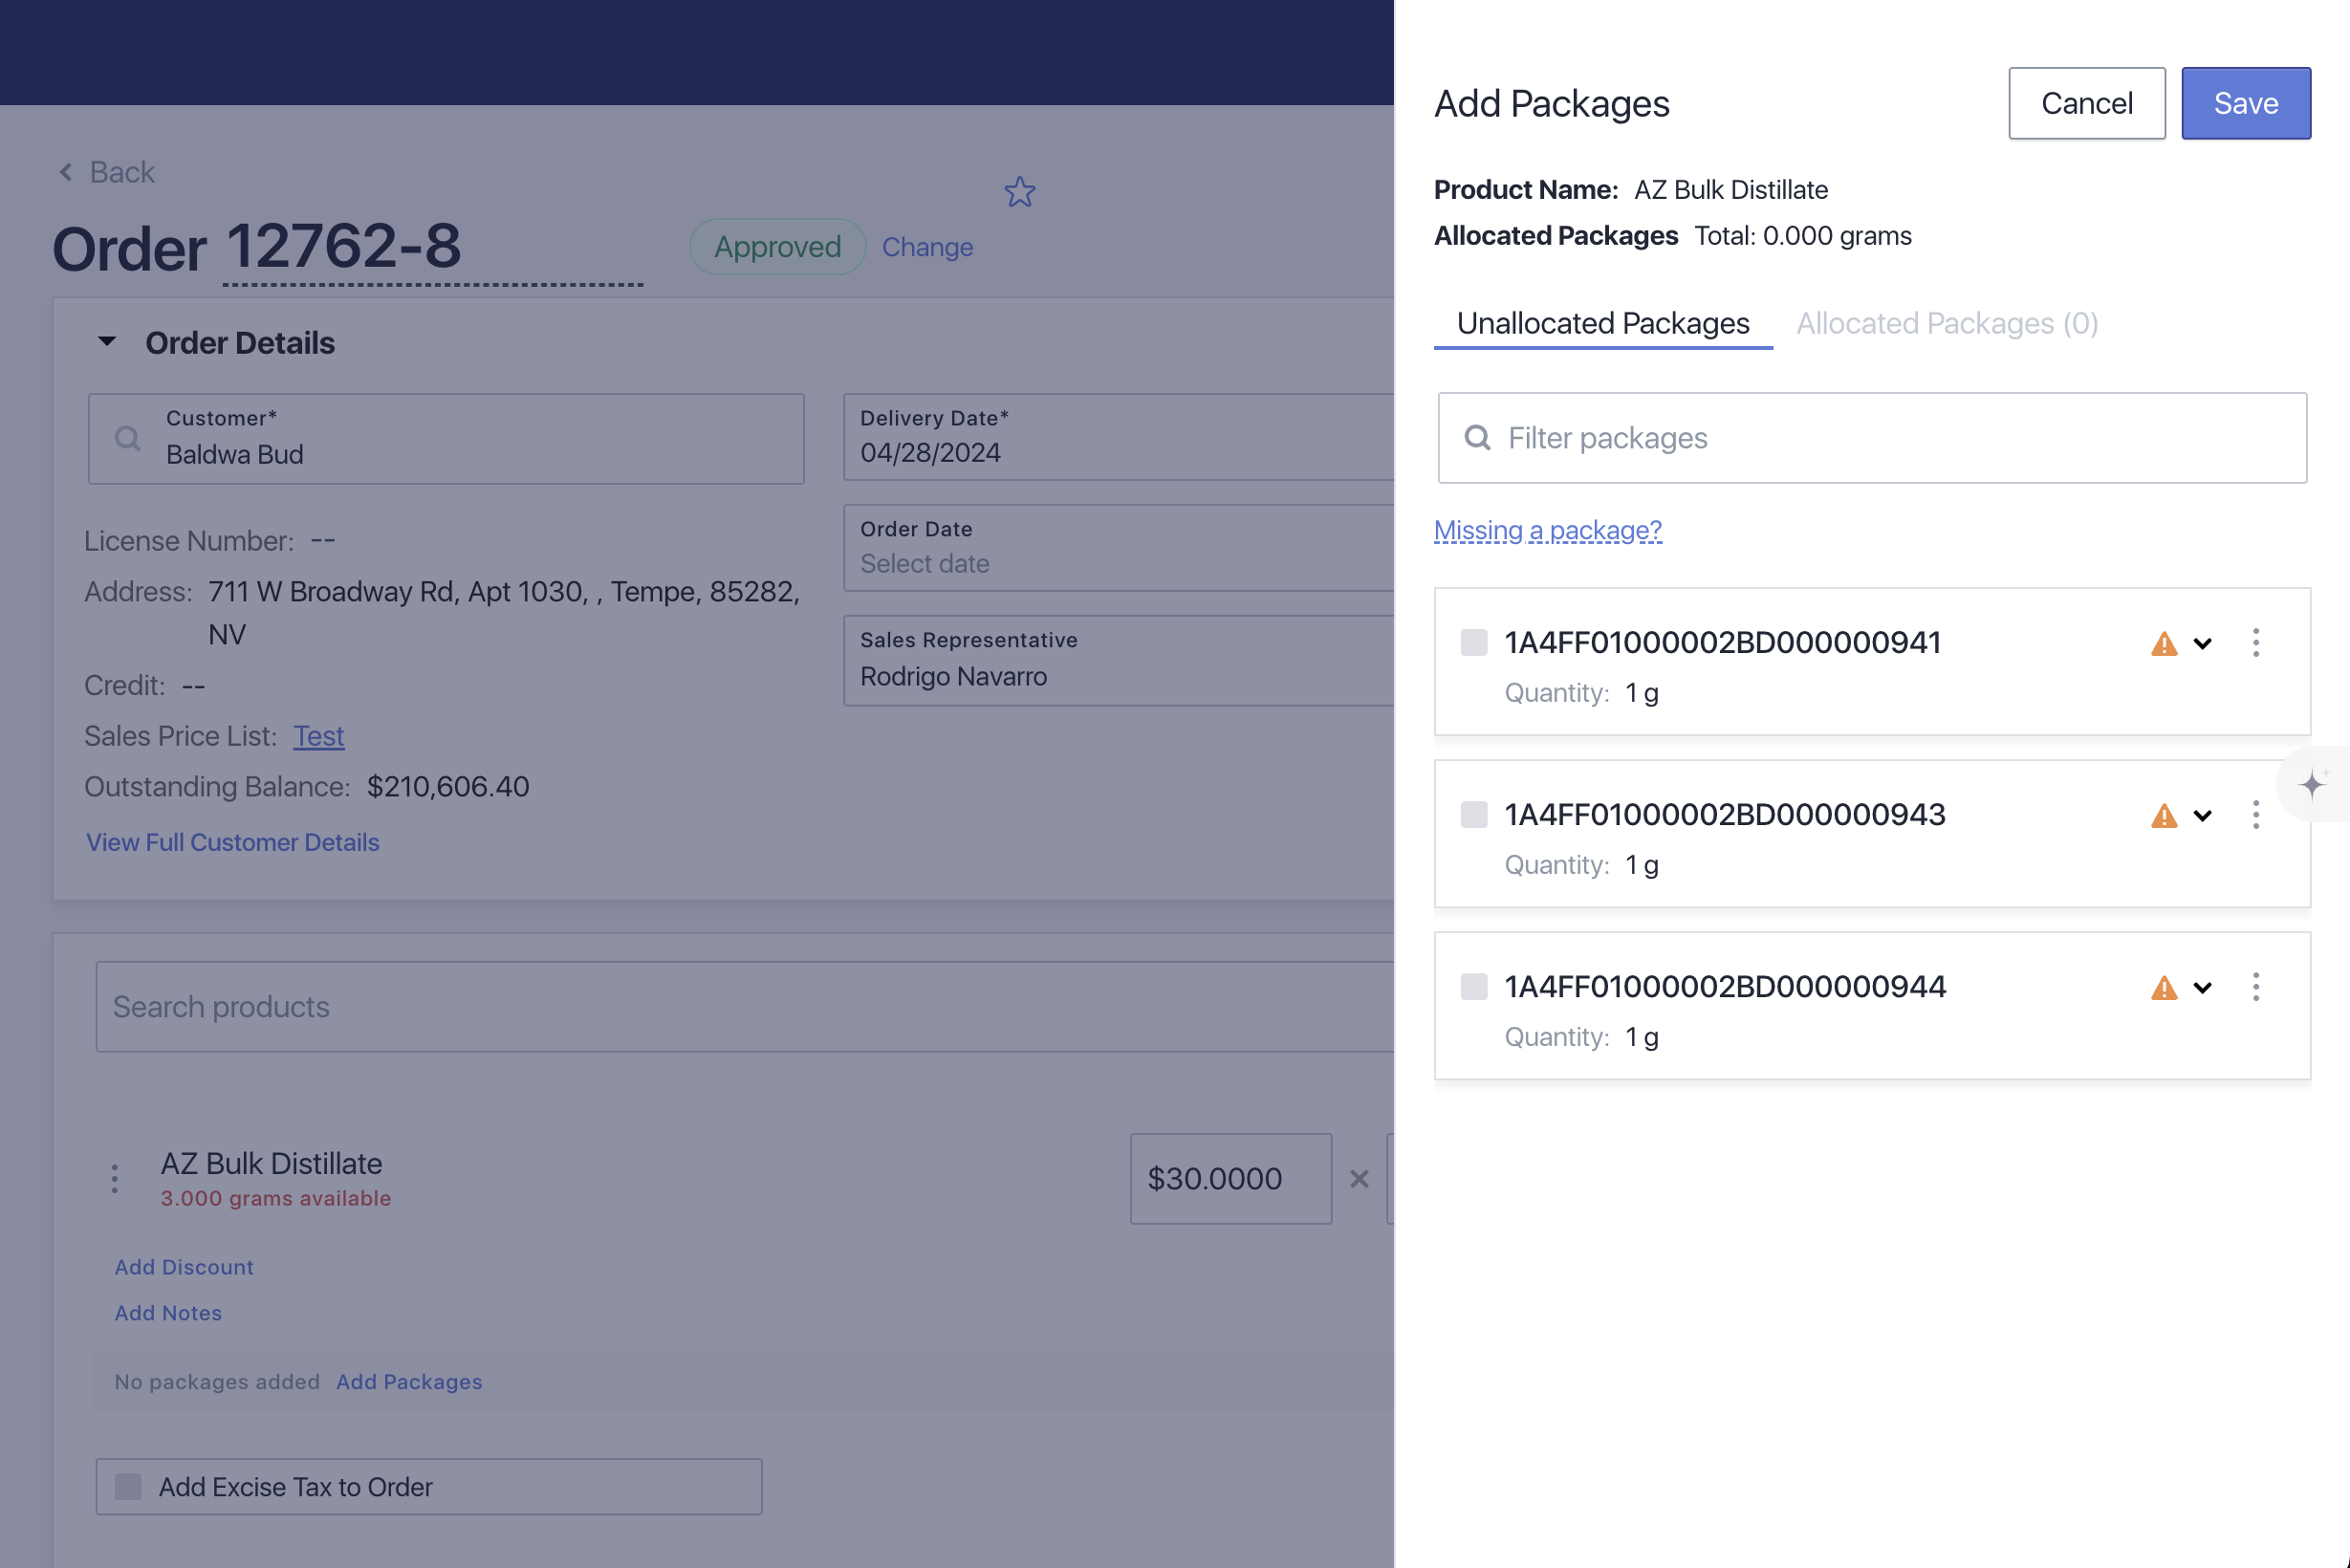Check the box for package 1A4FF01000002BD000000943
The height and width of the screenshot is (1568, 2350).
pos(1473,814)
